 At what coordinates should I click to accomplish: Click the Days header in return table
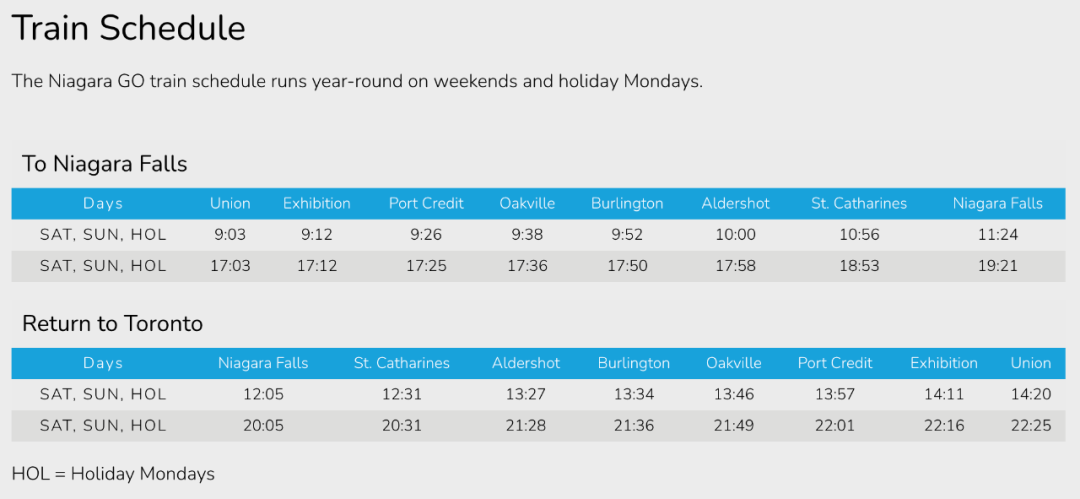point(103,363)
